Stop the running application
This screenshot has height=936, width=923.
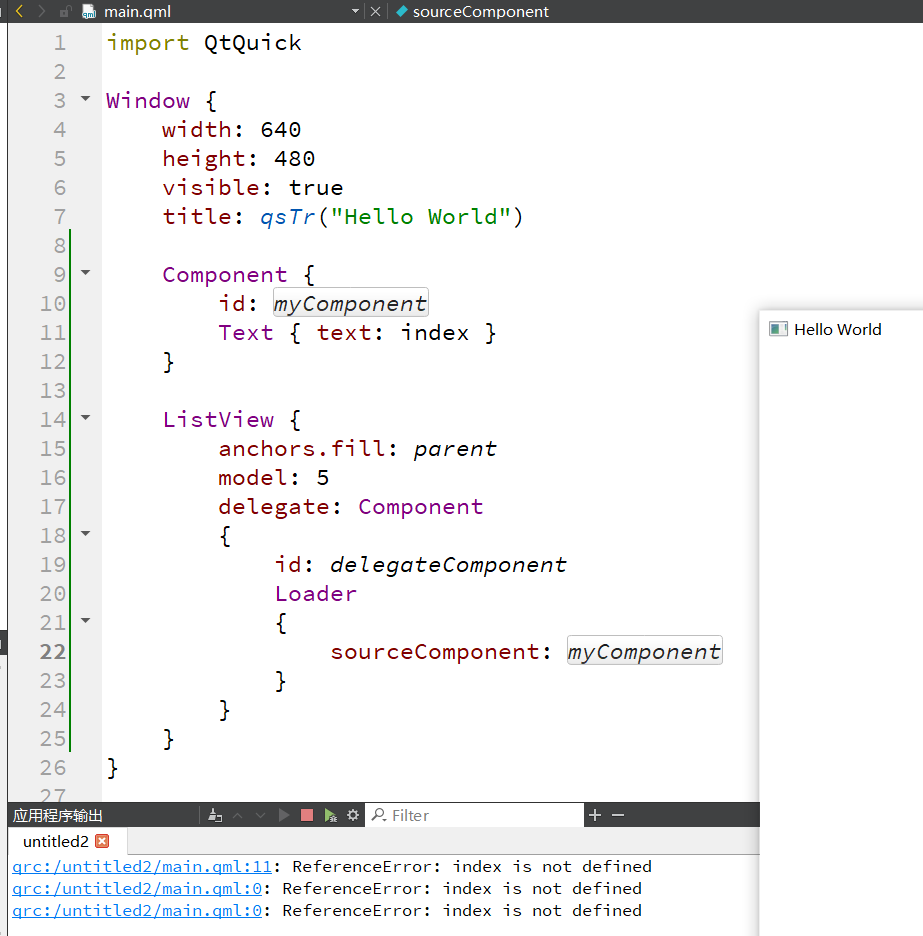click(307, 815)
